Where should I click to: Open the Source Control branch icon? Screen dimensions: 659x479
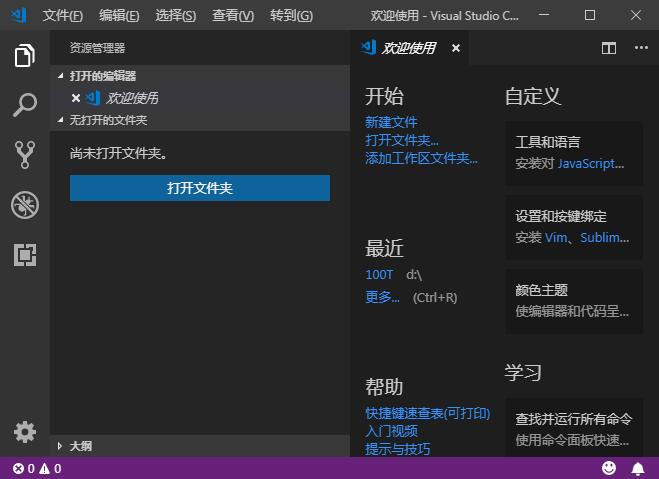point(25,155)
